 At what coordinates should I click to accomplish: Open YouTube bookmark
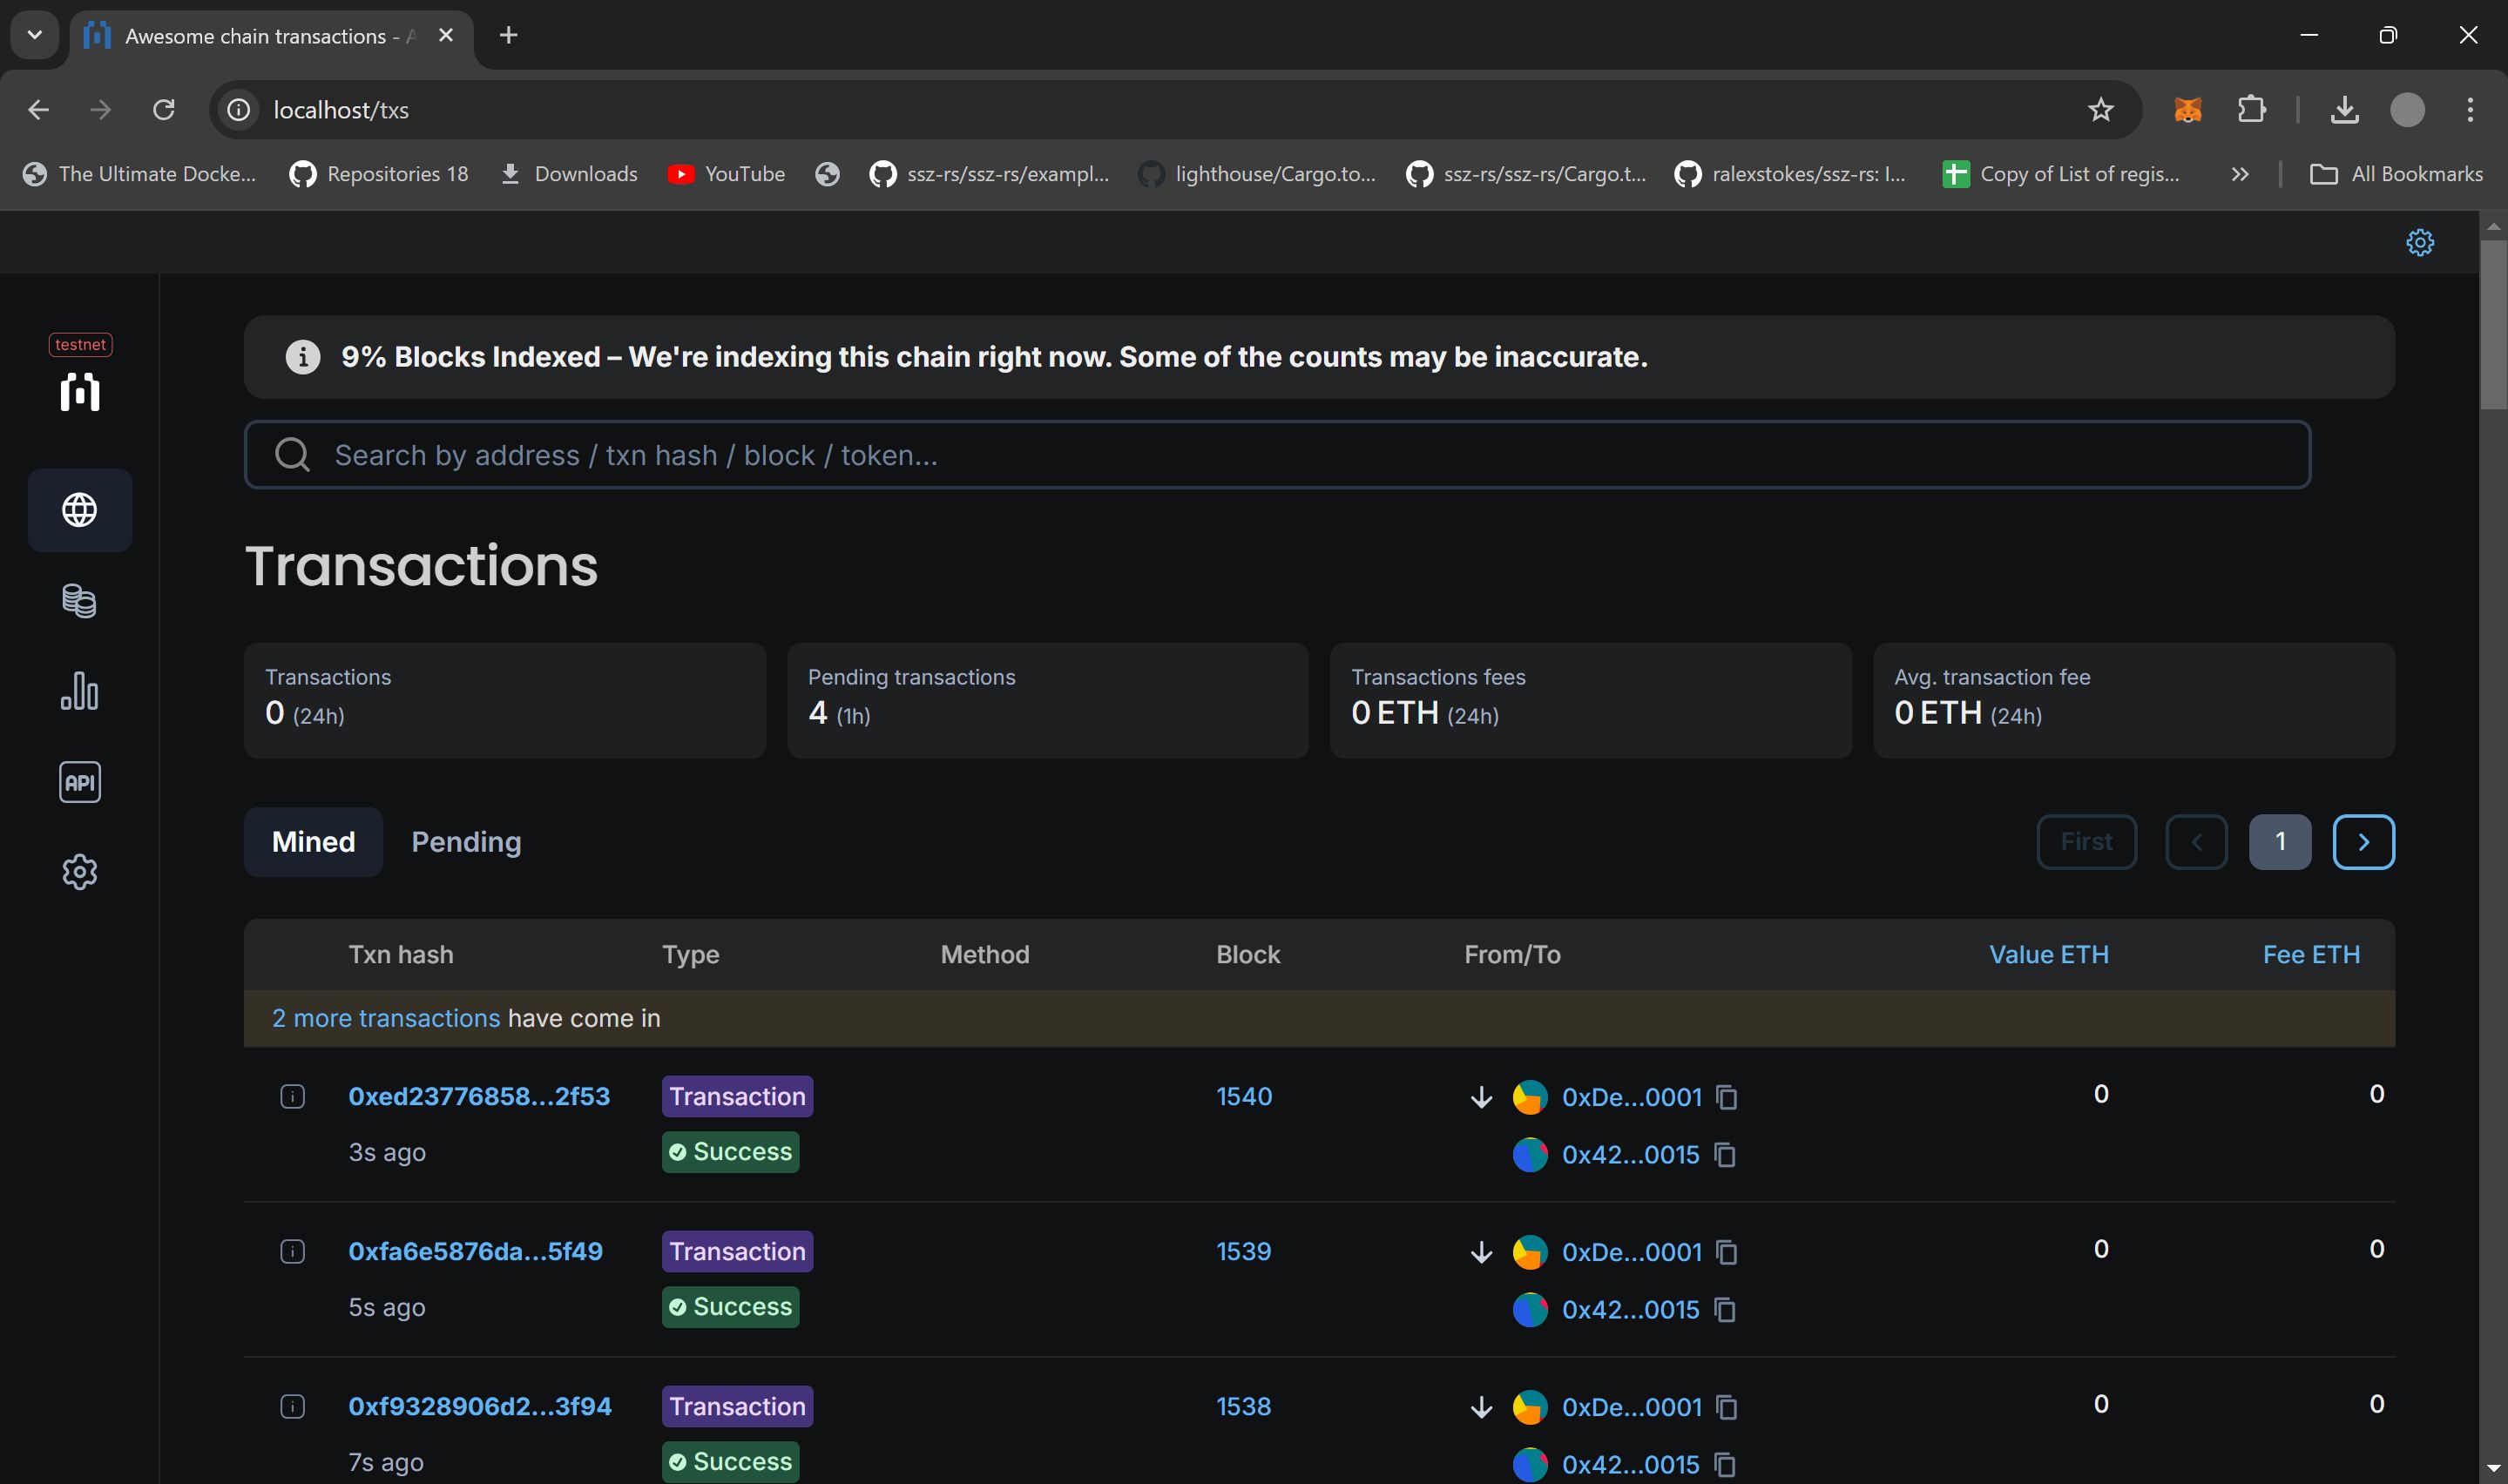point(726,174)
